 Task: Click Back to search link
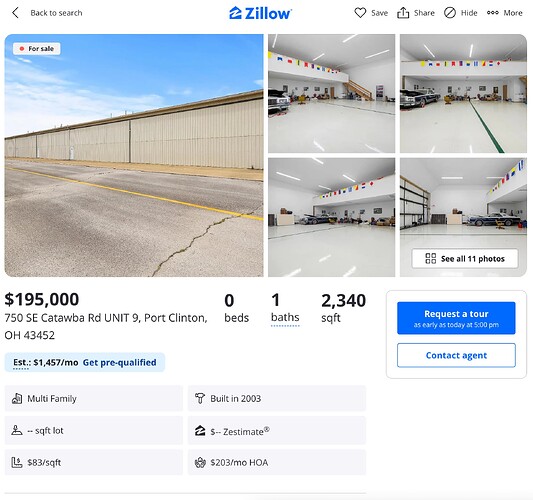56,13
